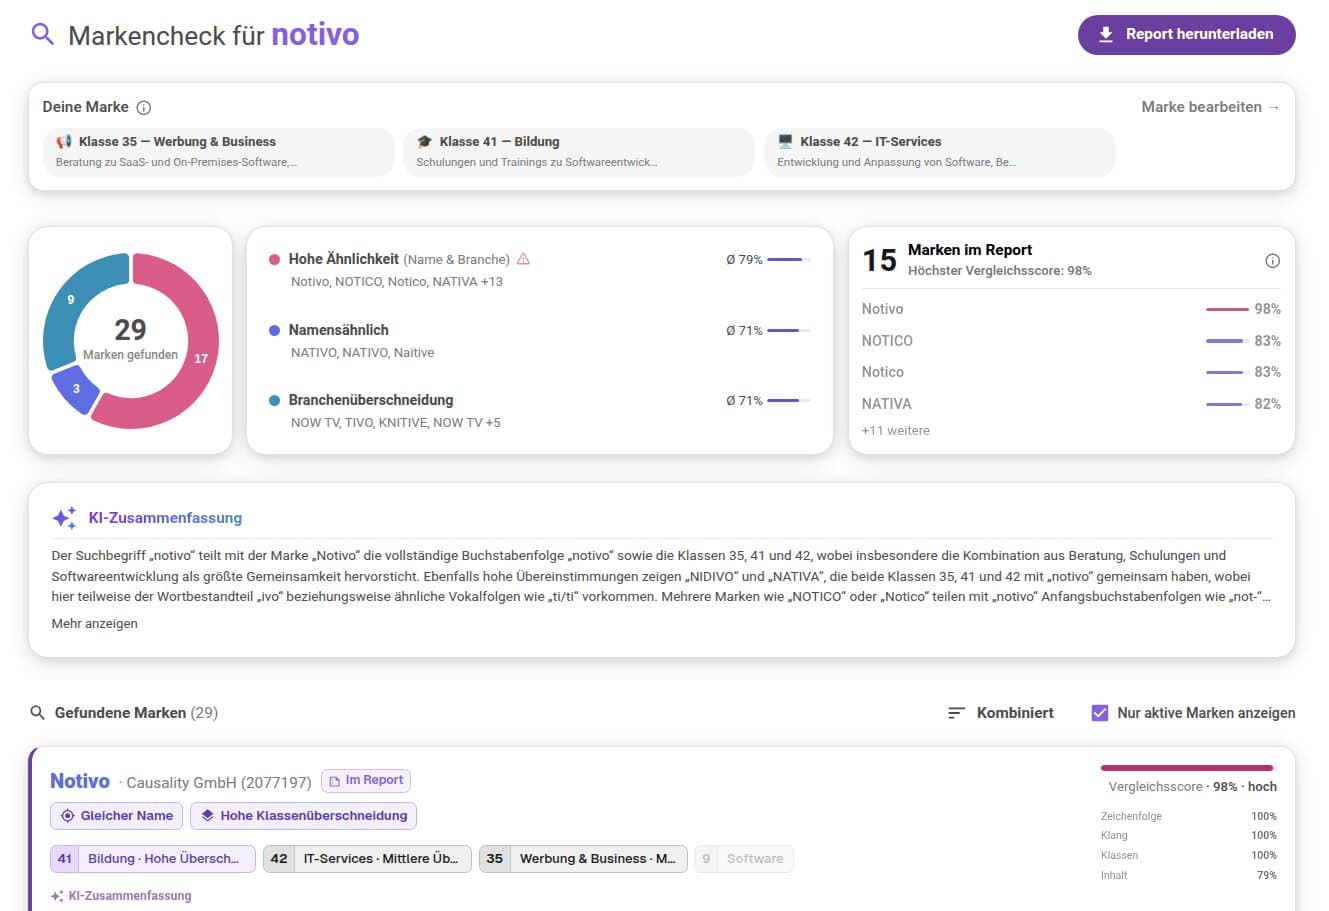This screenshot has height=911, width=1329.
Task: Click Inhalt 79% score row
Action: [1188, 875]
